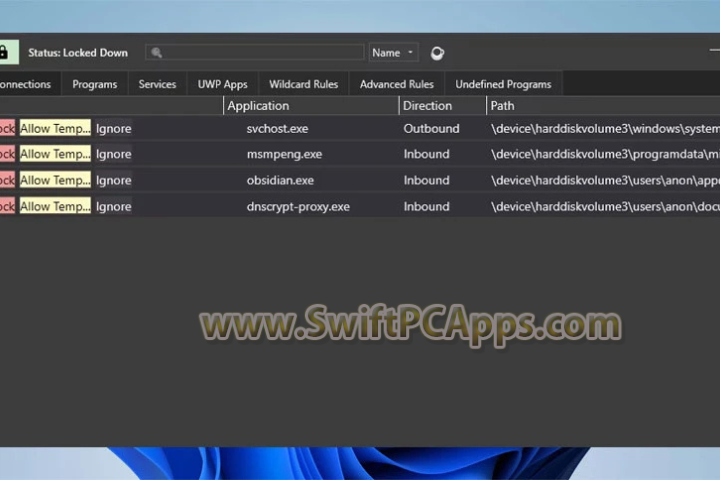The width and height of the screenshot is (720, 480).
Task: Allow svchost.exe temporarily
Action: [x=55, y=129]
